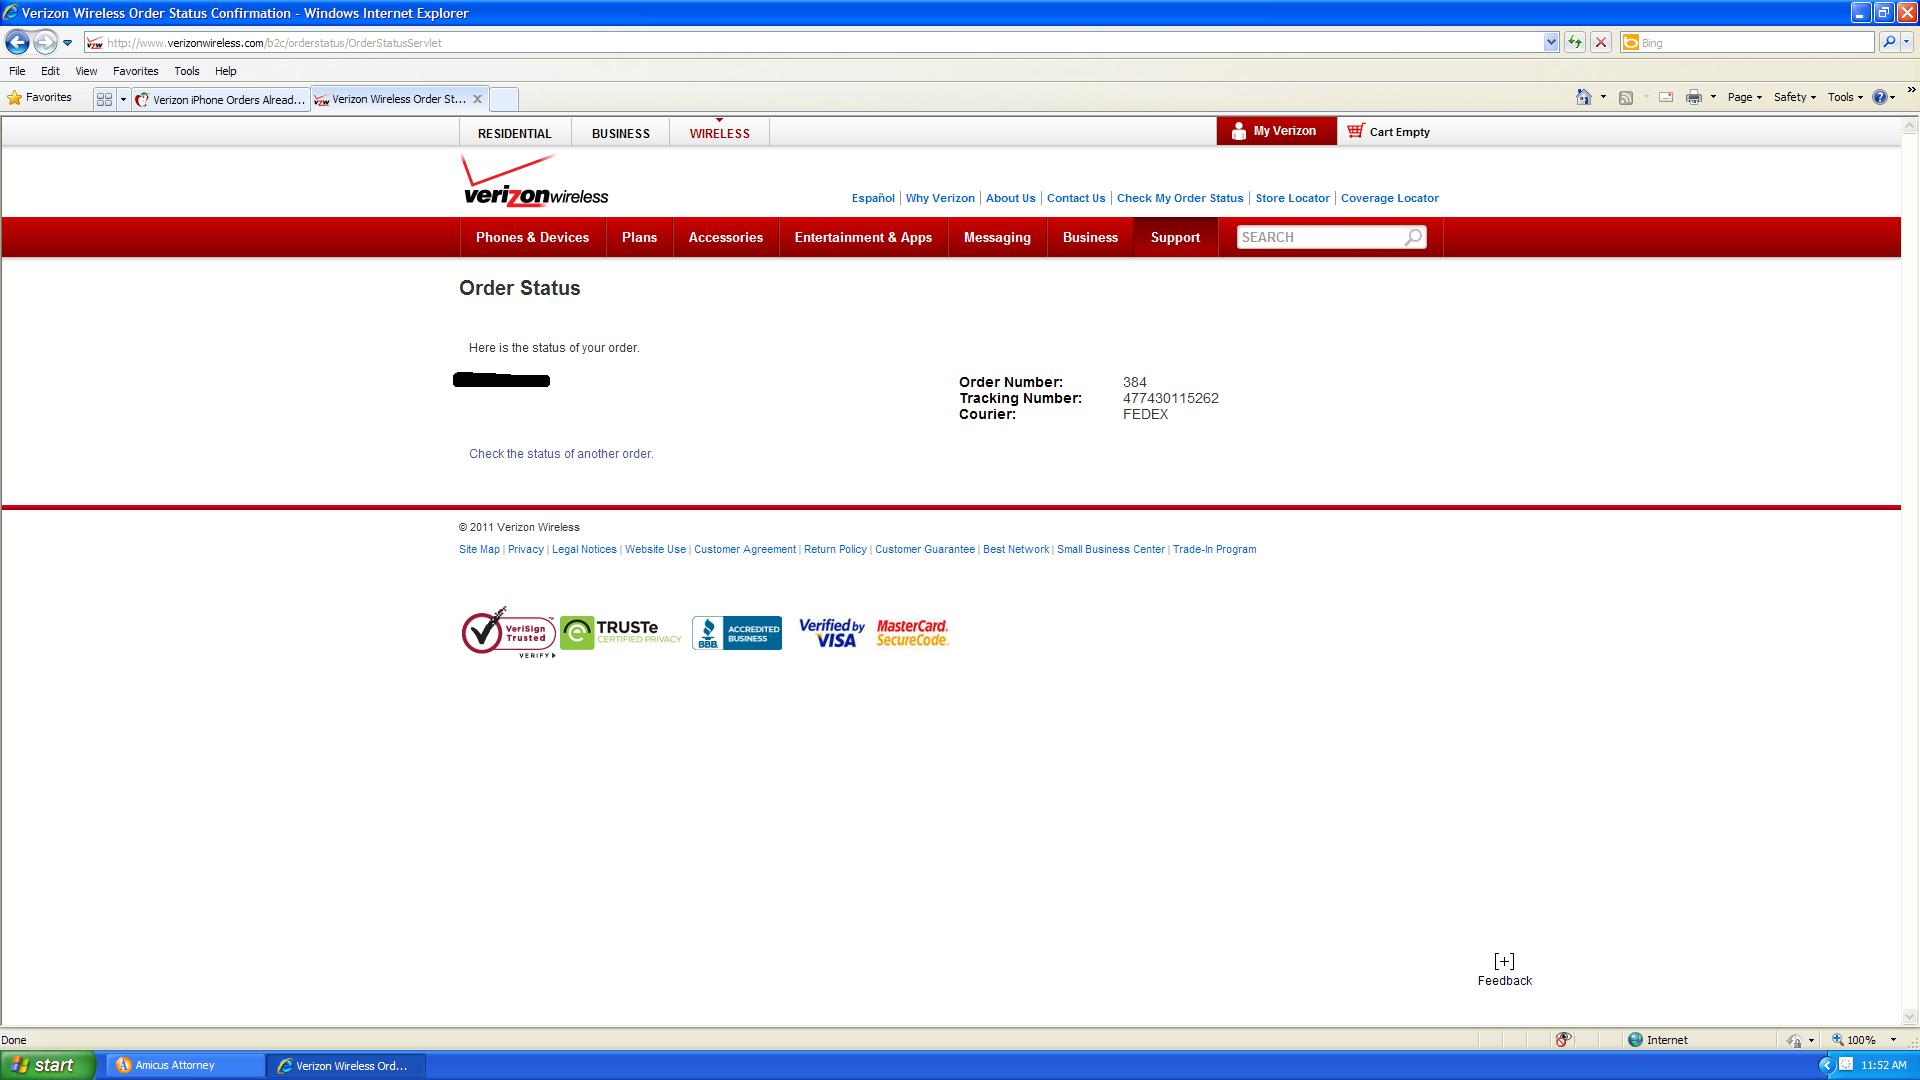Click the blue Help question mark icon
Viewport: 1920px width, 1080px height.
tap(1880, 97)
